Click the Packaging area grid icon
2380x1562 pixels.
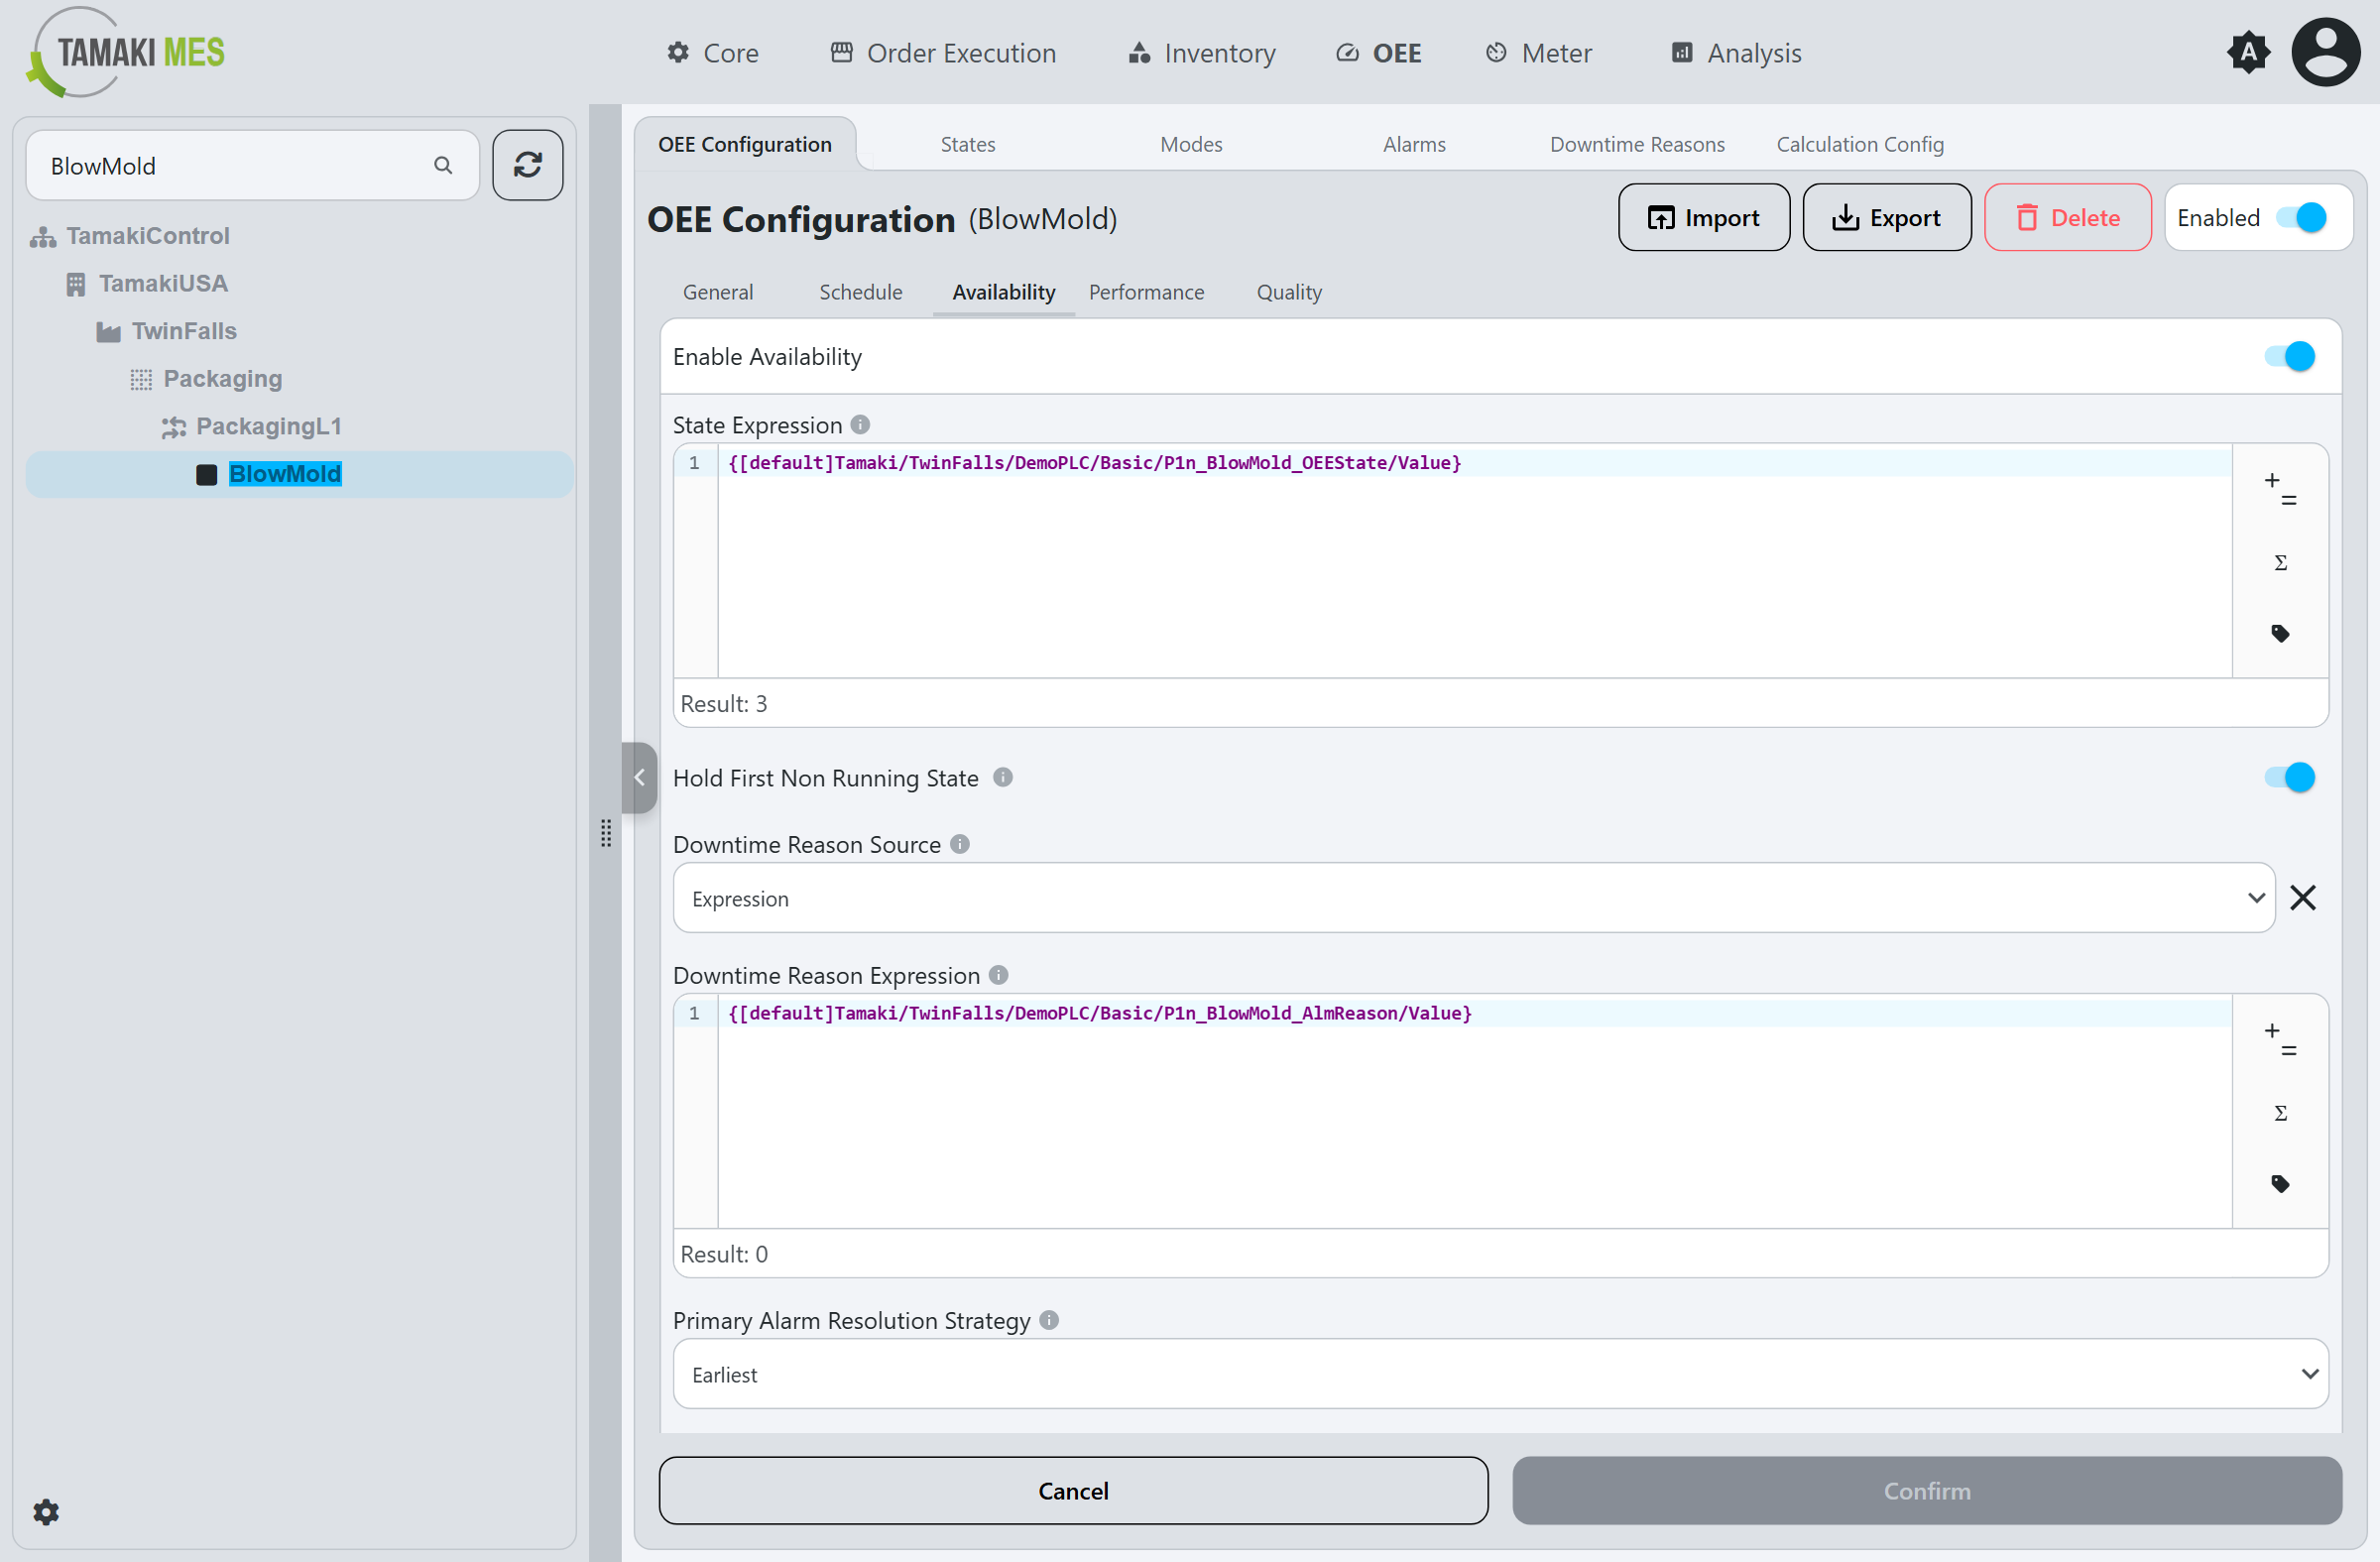pyautogui.click(x=141, y=379)
